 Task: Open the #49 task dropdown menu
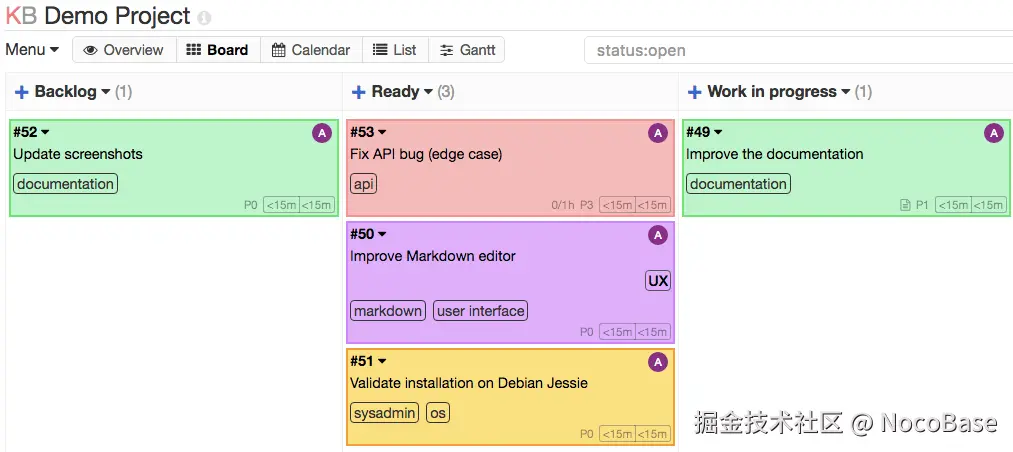(704, 132)
